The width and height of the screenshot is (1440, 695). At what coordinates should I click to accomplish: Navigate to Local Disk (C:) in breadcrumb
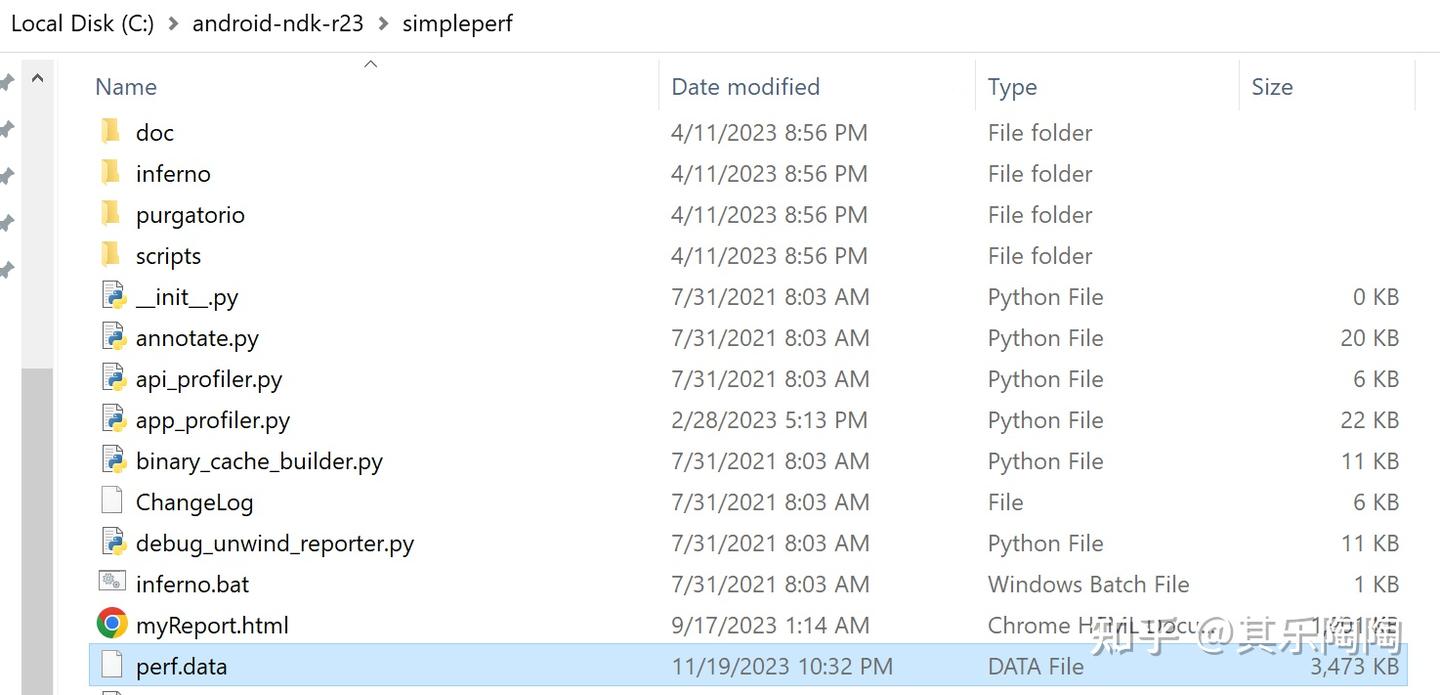point(82,22)
